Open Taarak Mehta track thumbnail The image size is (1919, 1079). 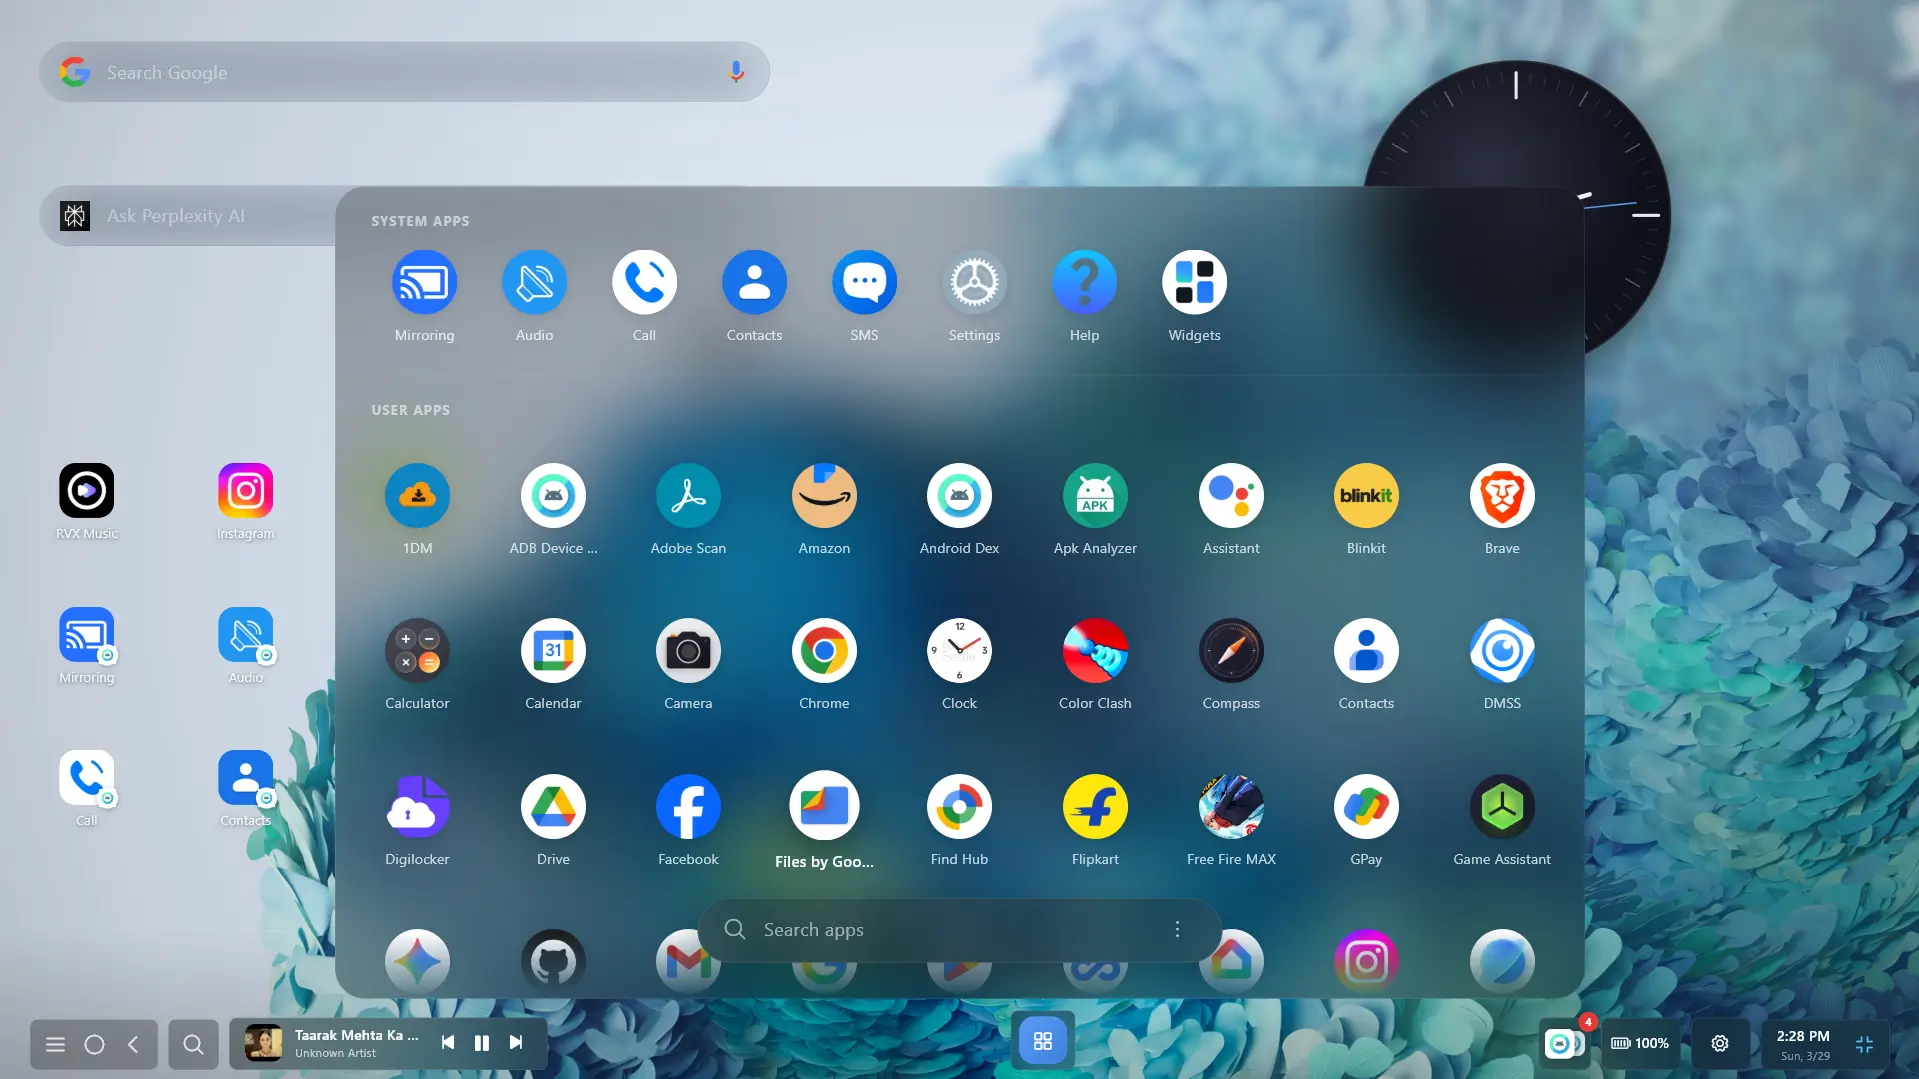tap(264, 1043)
